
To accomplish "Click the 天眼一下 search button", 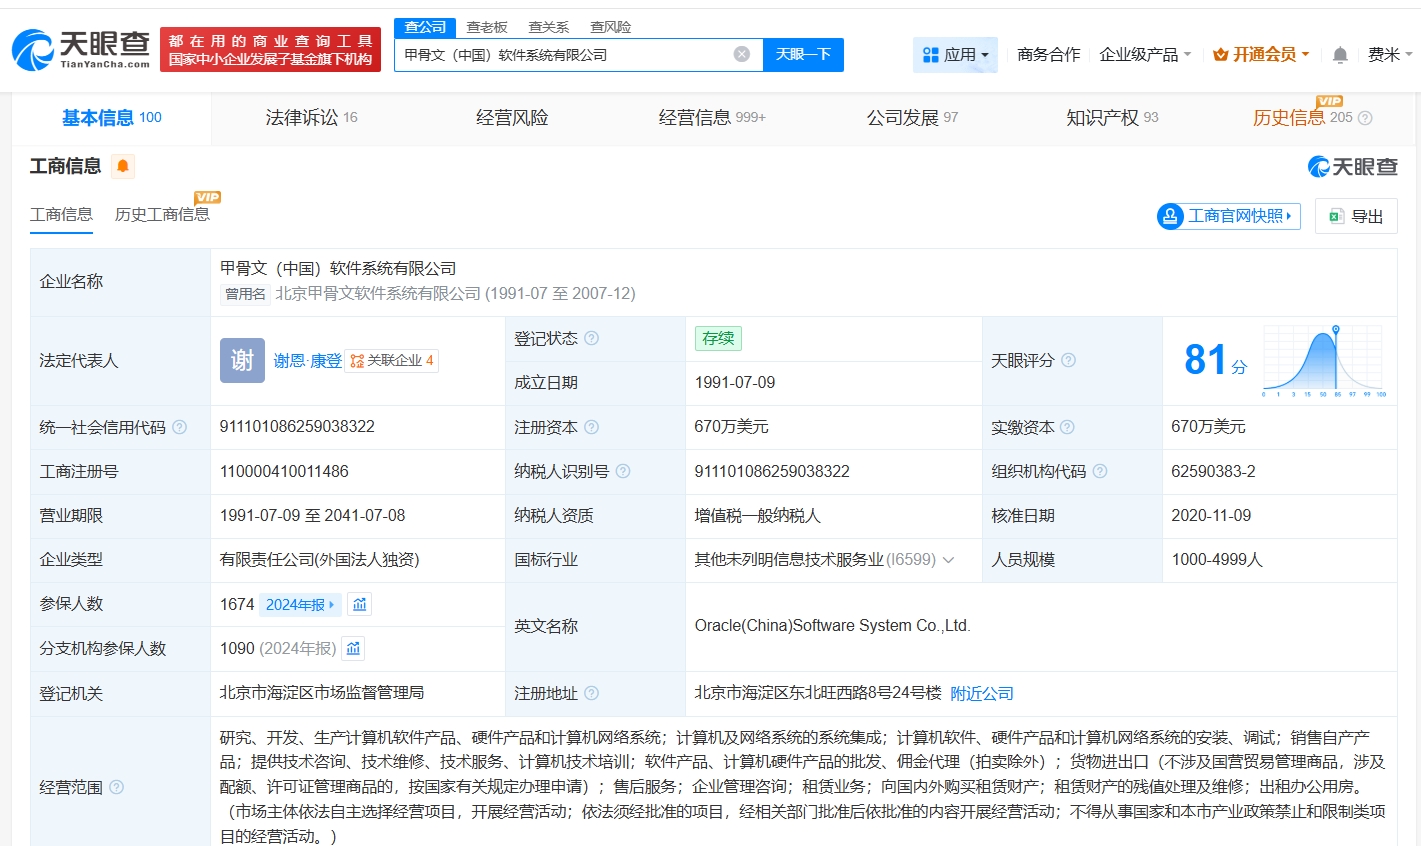I will 803,55.
